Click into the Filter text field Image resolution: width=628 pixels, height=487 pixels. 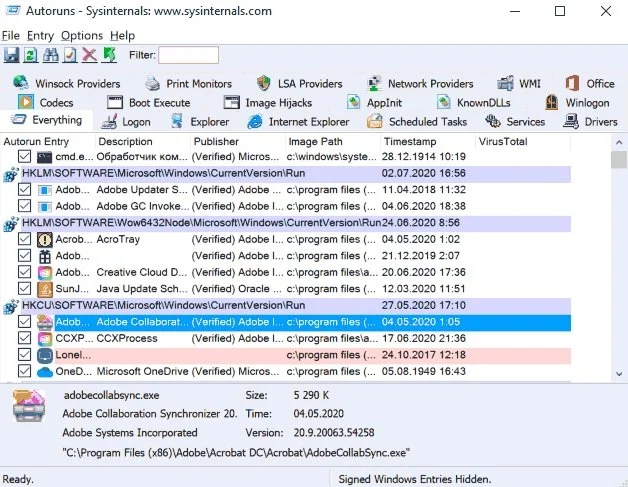point(189,55)
